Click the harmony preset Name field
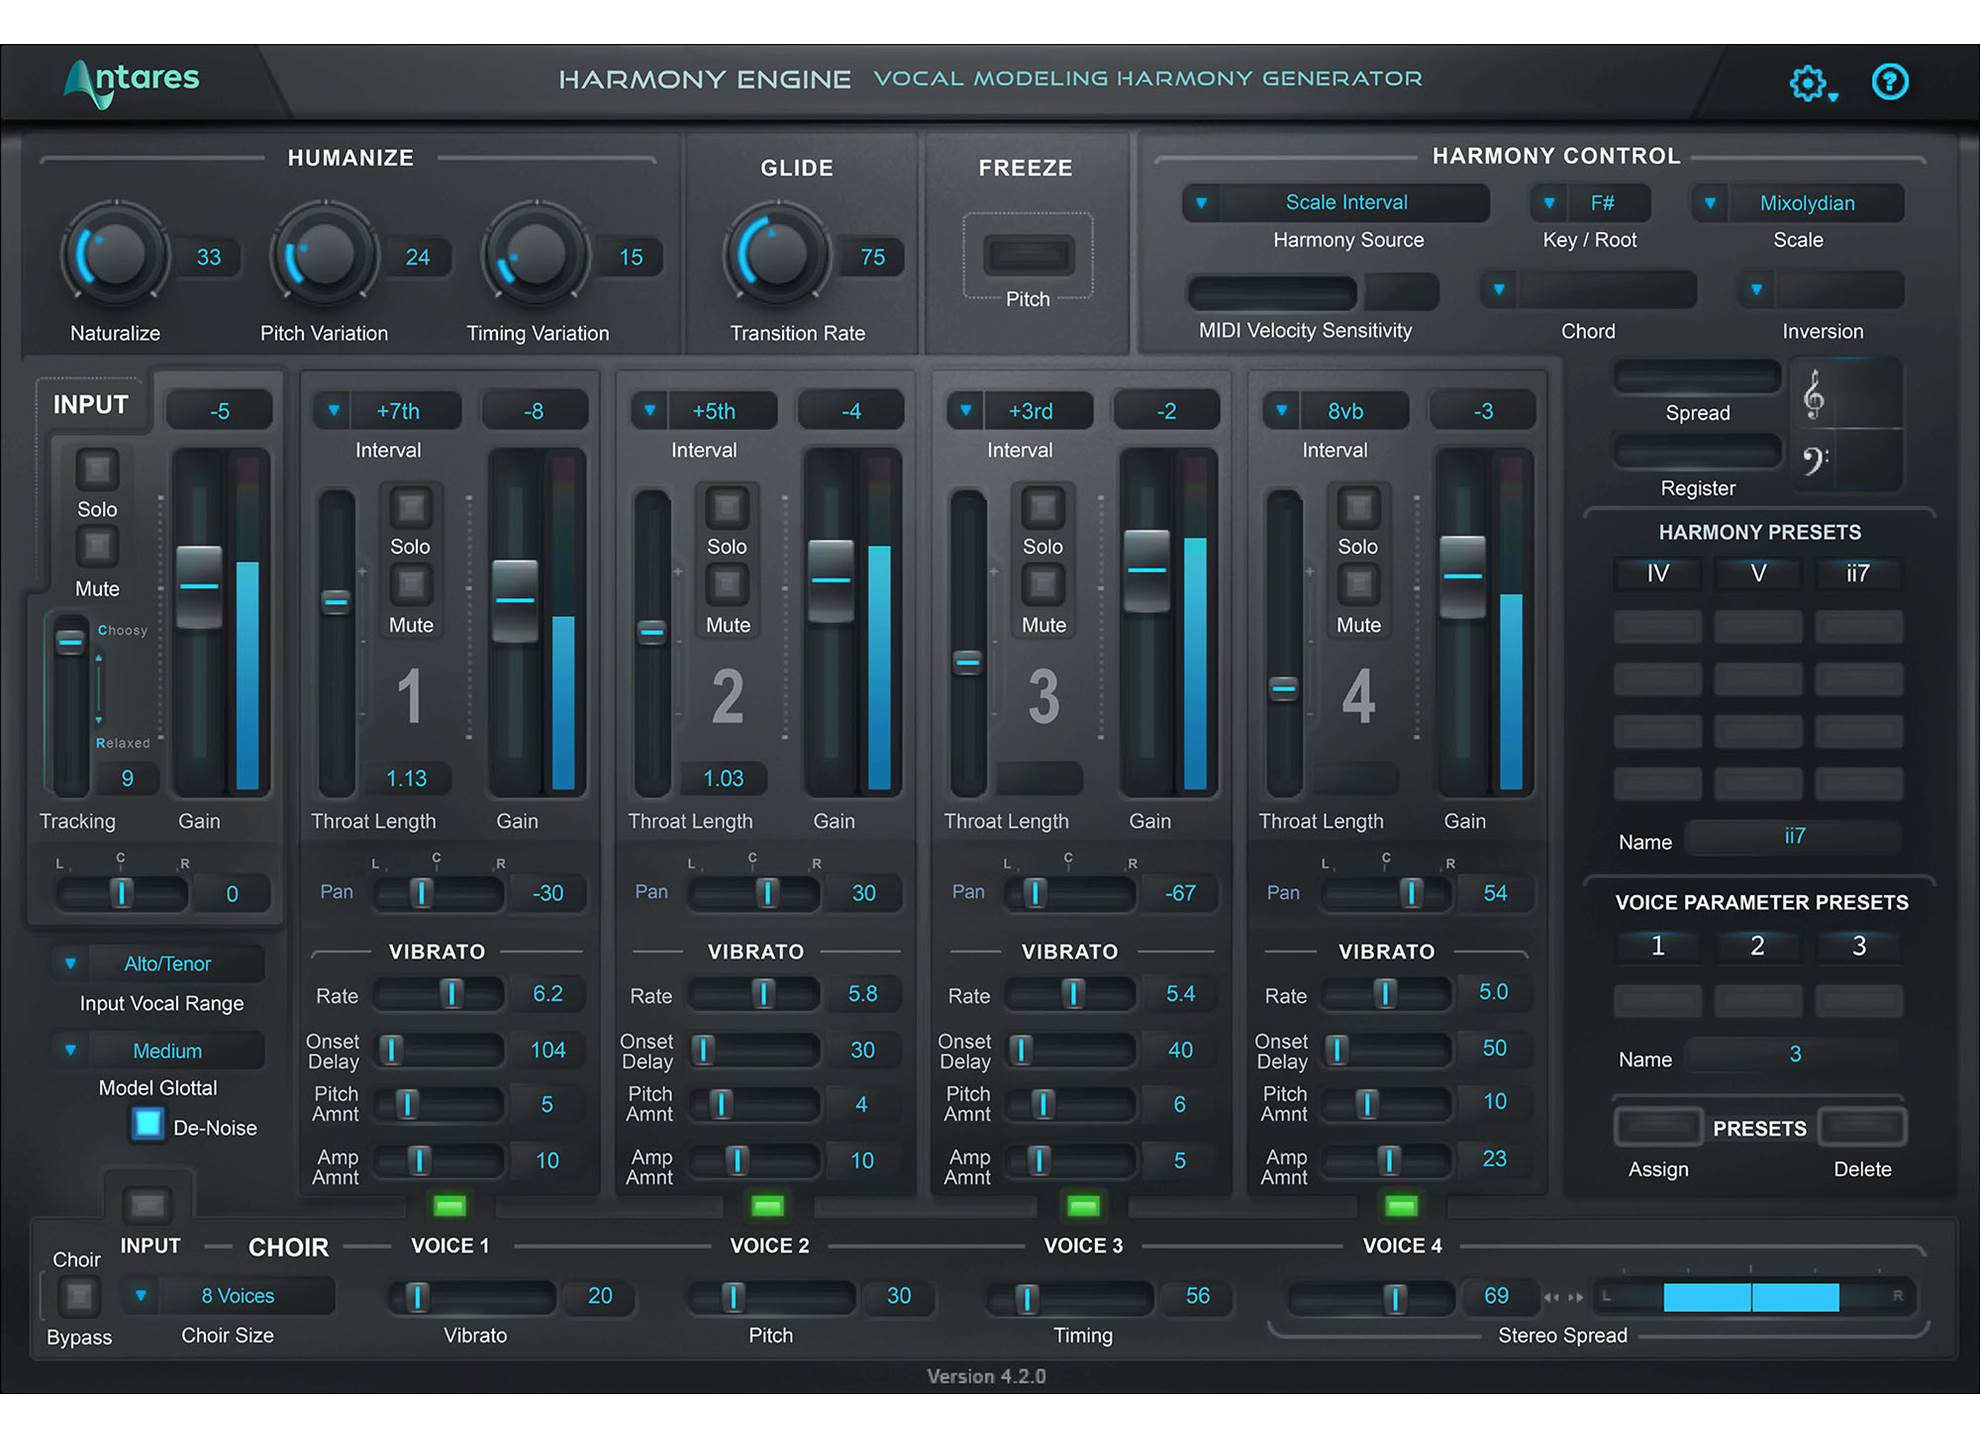The height and width of the screenshot is (1440, 1980). point(1794,837)
